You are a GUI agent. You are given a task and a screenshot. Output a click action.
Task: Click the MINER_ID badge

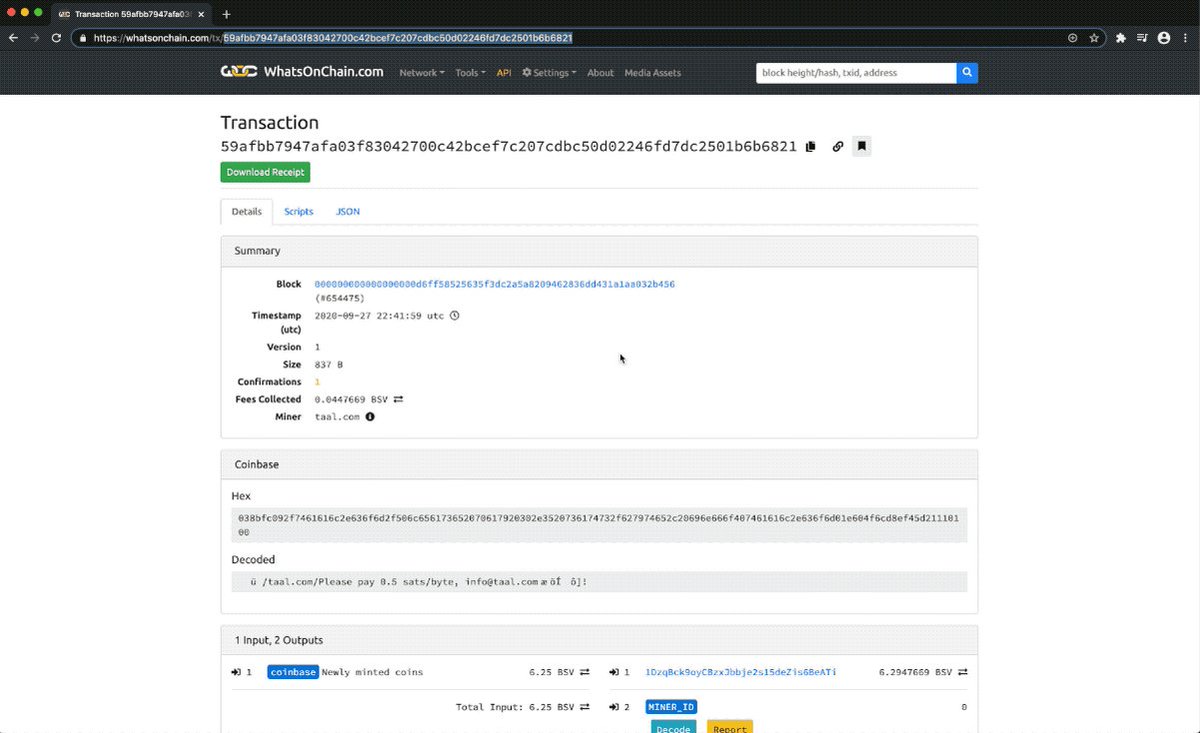pos(671,707)
